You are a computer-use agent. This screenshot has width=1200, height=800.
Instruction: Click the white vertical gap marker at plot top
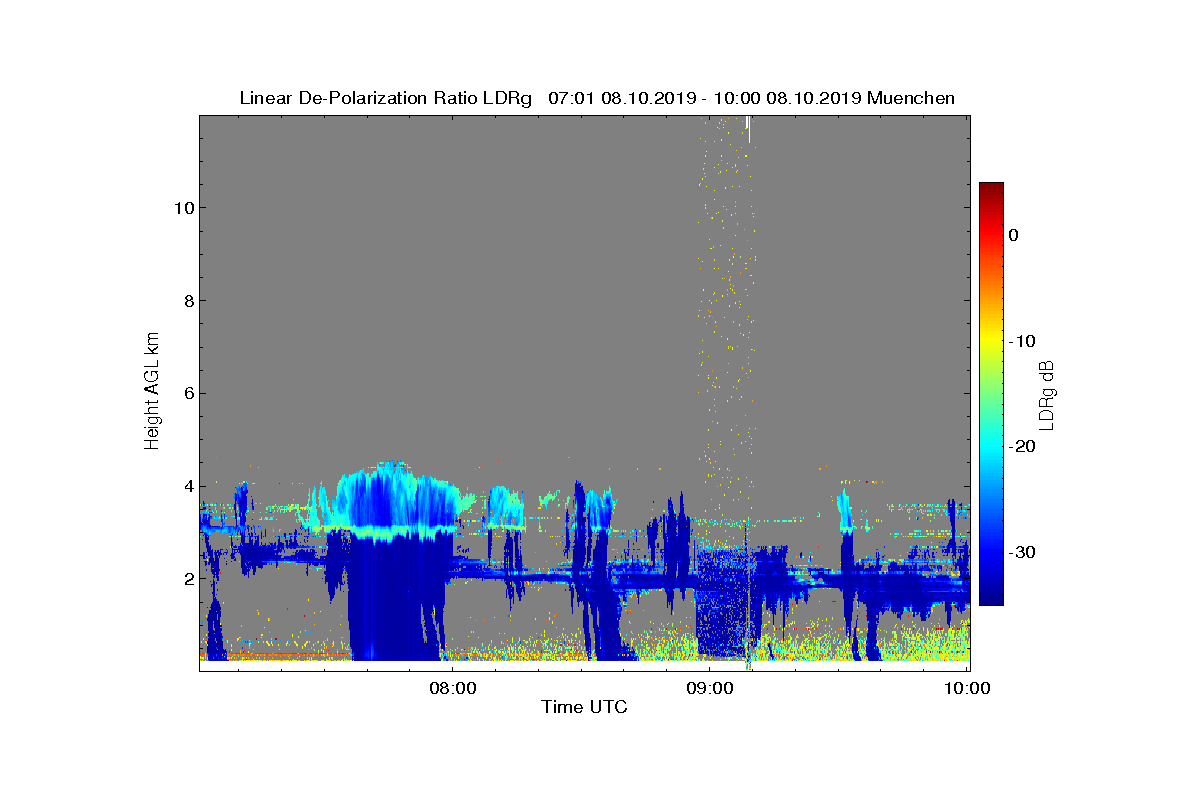[749, 129]
